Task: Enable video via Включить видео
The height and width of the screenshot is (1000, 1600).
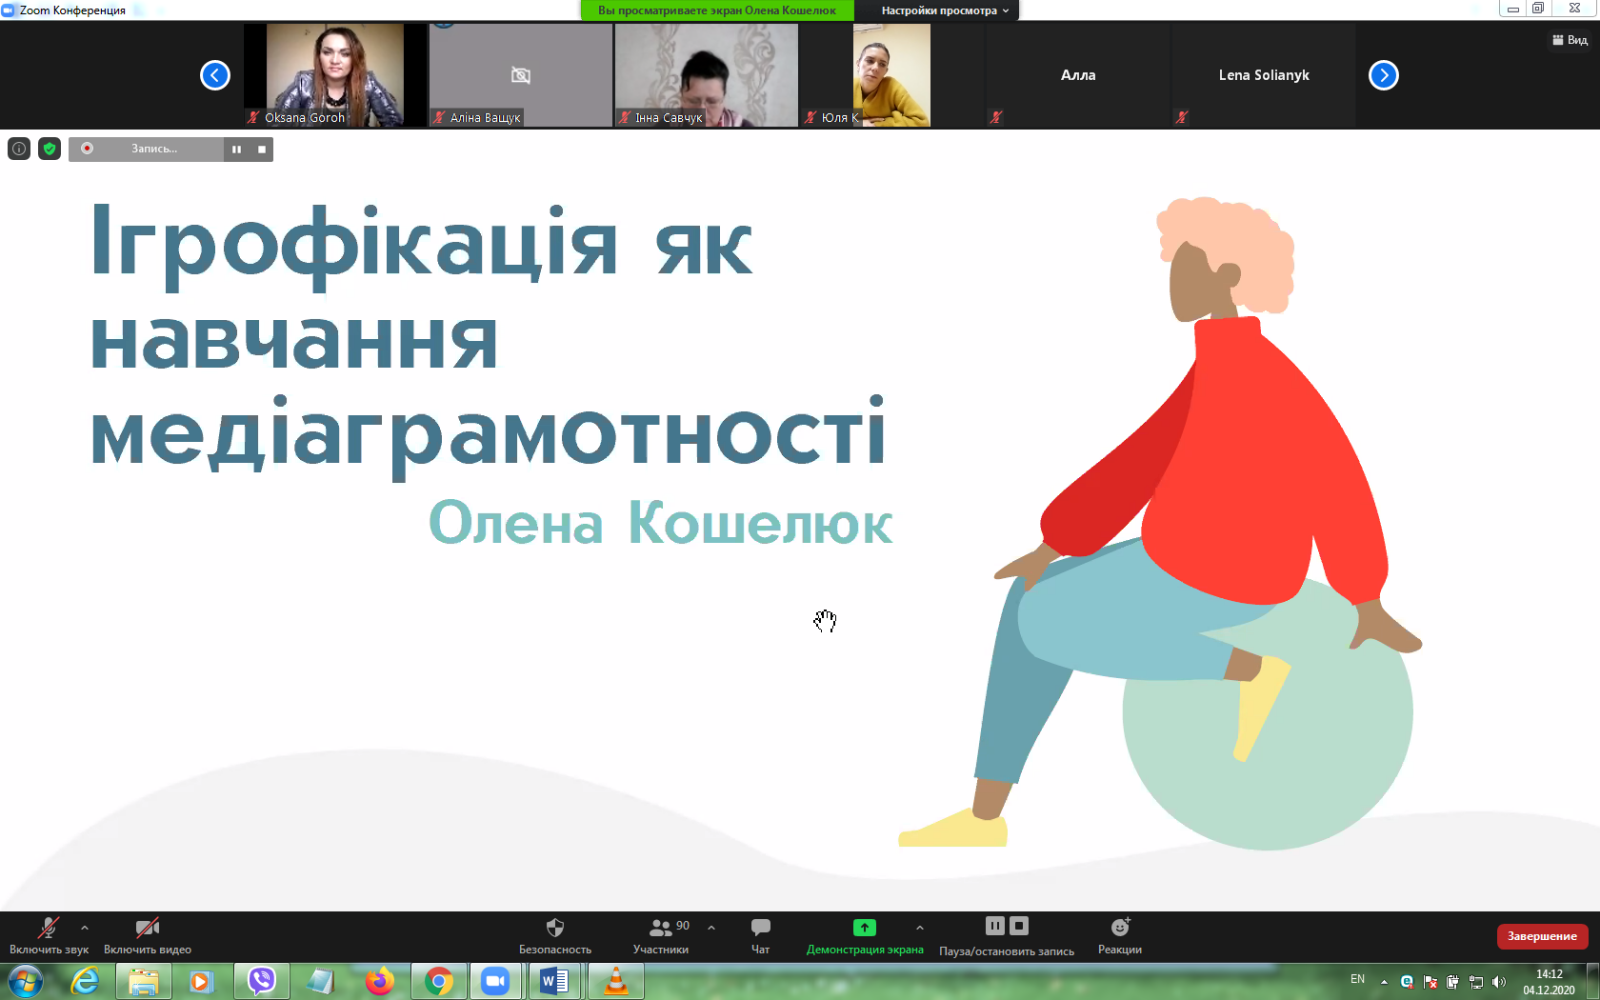Action: pos(147,935)
